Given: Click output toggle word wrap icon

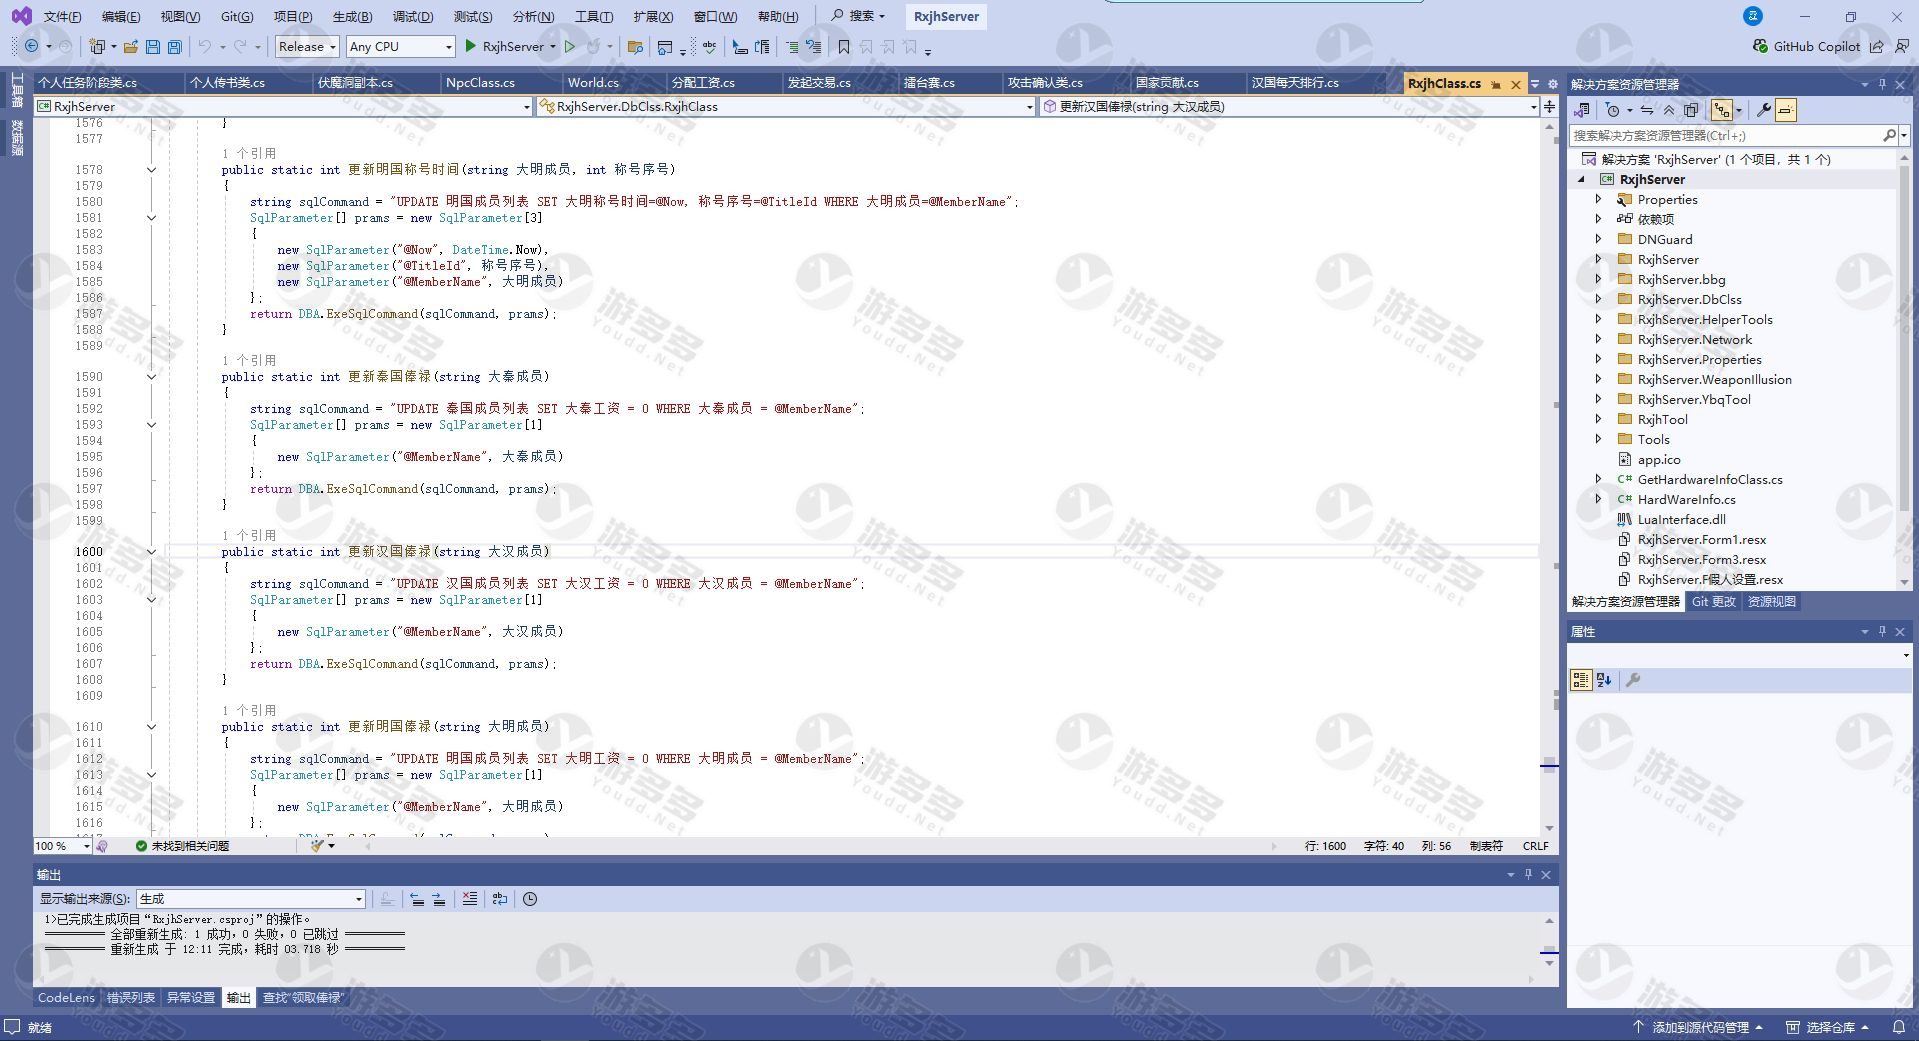Looking at the screenshot, I should [500, 899].
